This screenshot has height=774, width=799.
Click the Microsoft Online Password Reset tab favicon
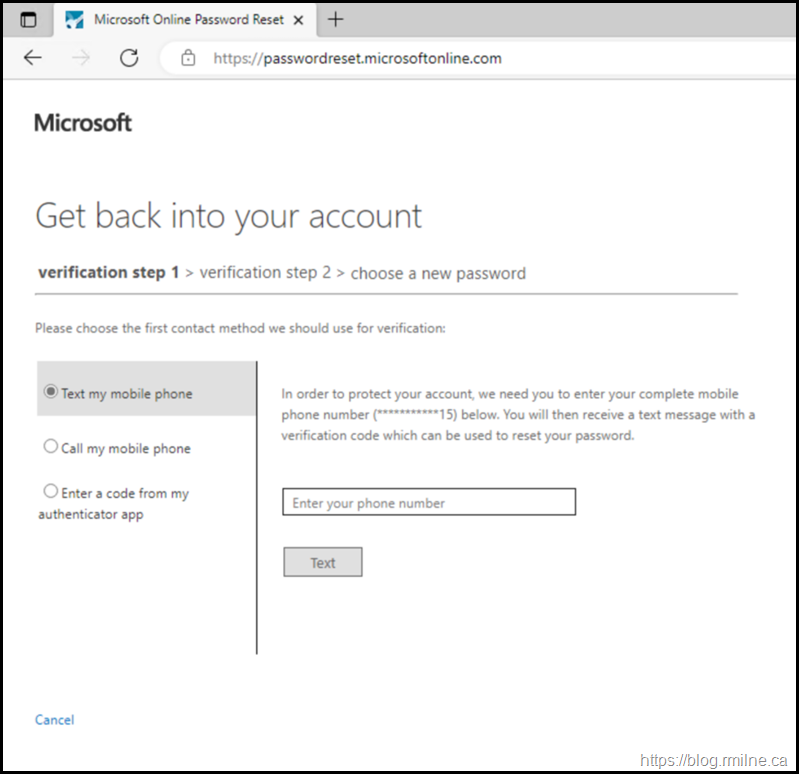click(74, 20)
